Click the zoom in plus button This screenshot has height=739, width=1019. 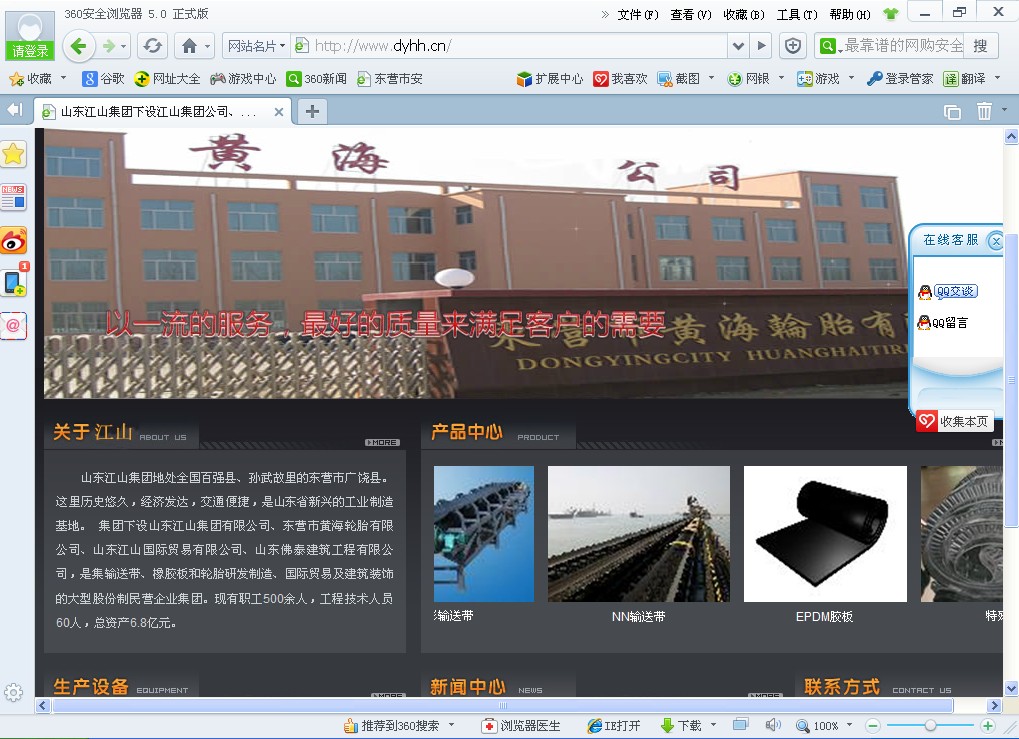pos(988,725)
